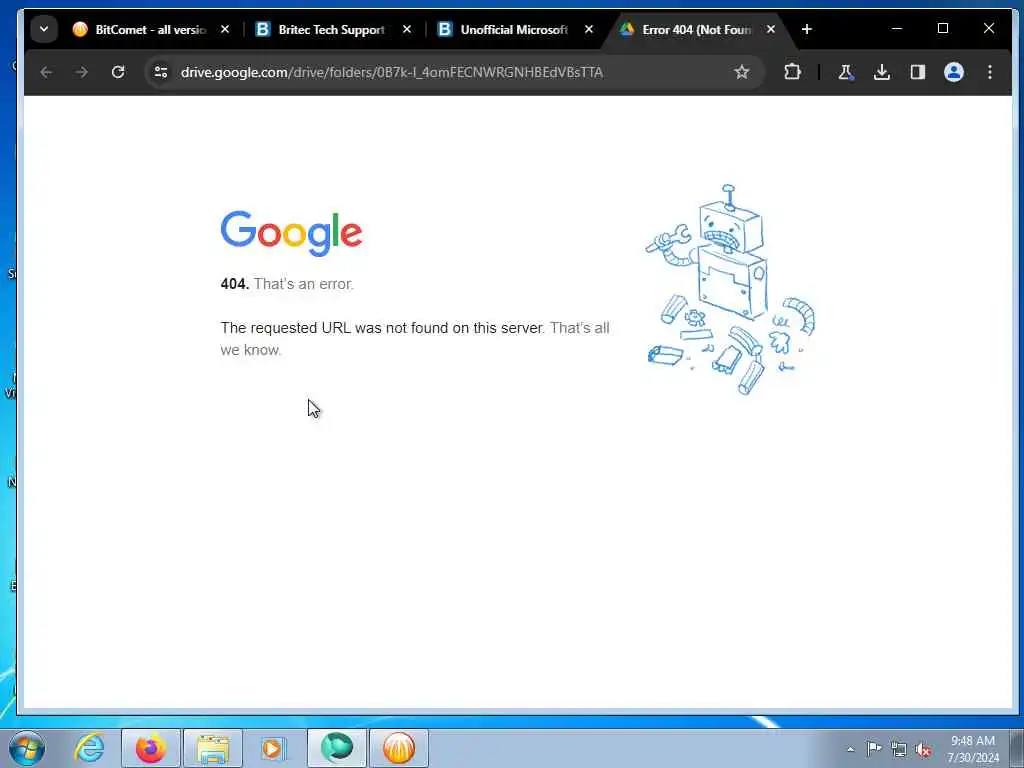
Task: Bookmark this page with the star
Action: (741, 72)
